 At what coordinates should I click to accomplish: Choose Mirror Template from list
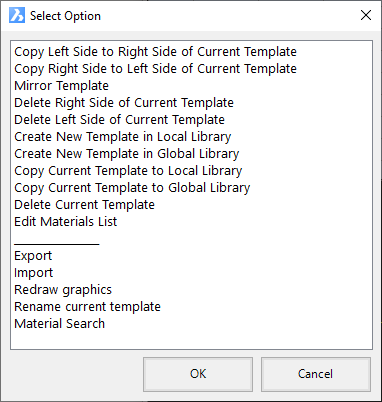[x=61, y=86]
